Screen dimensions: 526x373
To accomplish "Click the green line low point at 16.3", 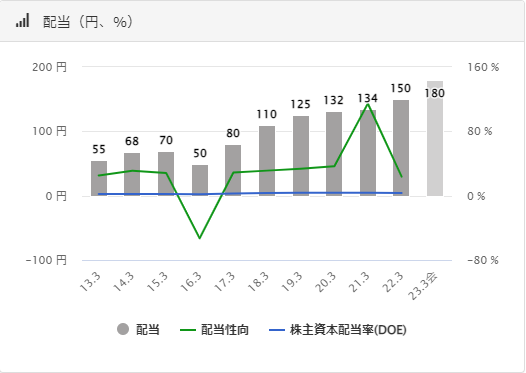I will (200, 238).
